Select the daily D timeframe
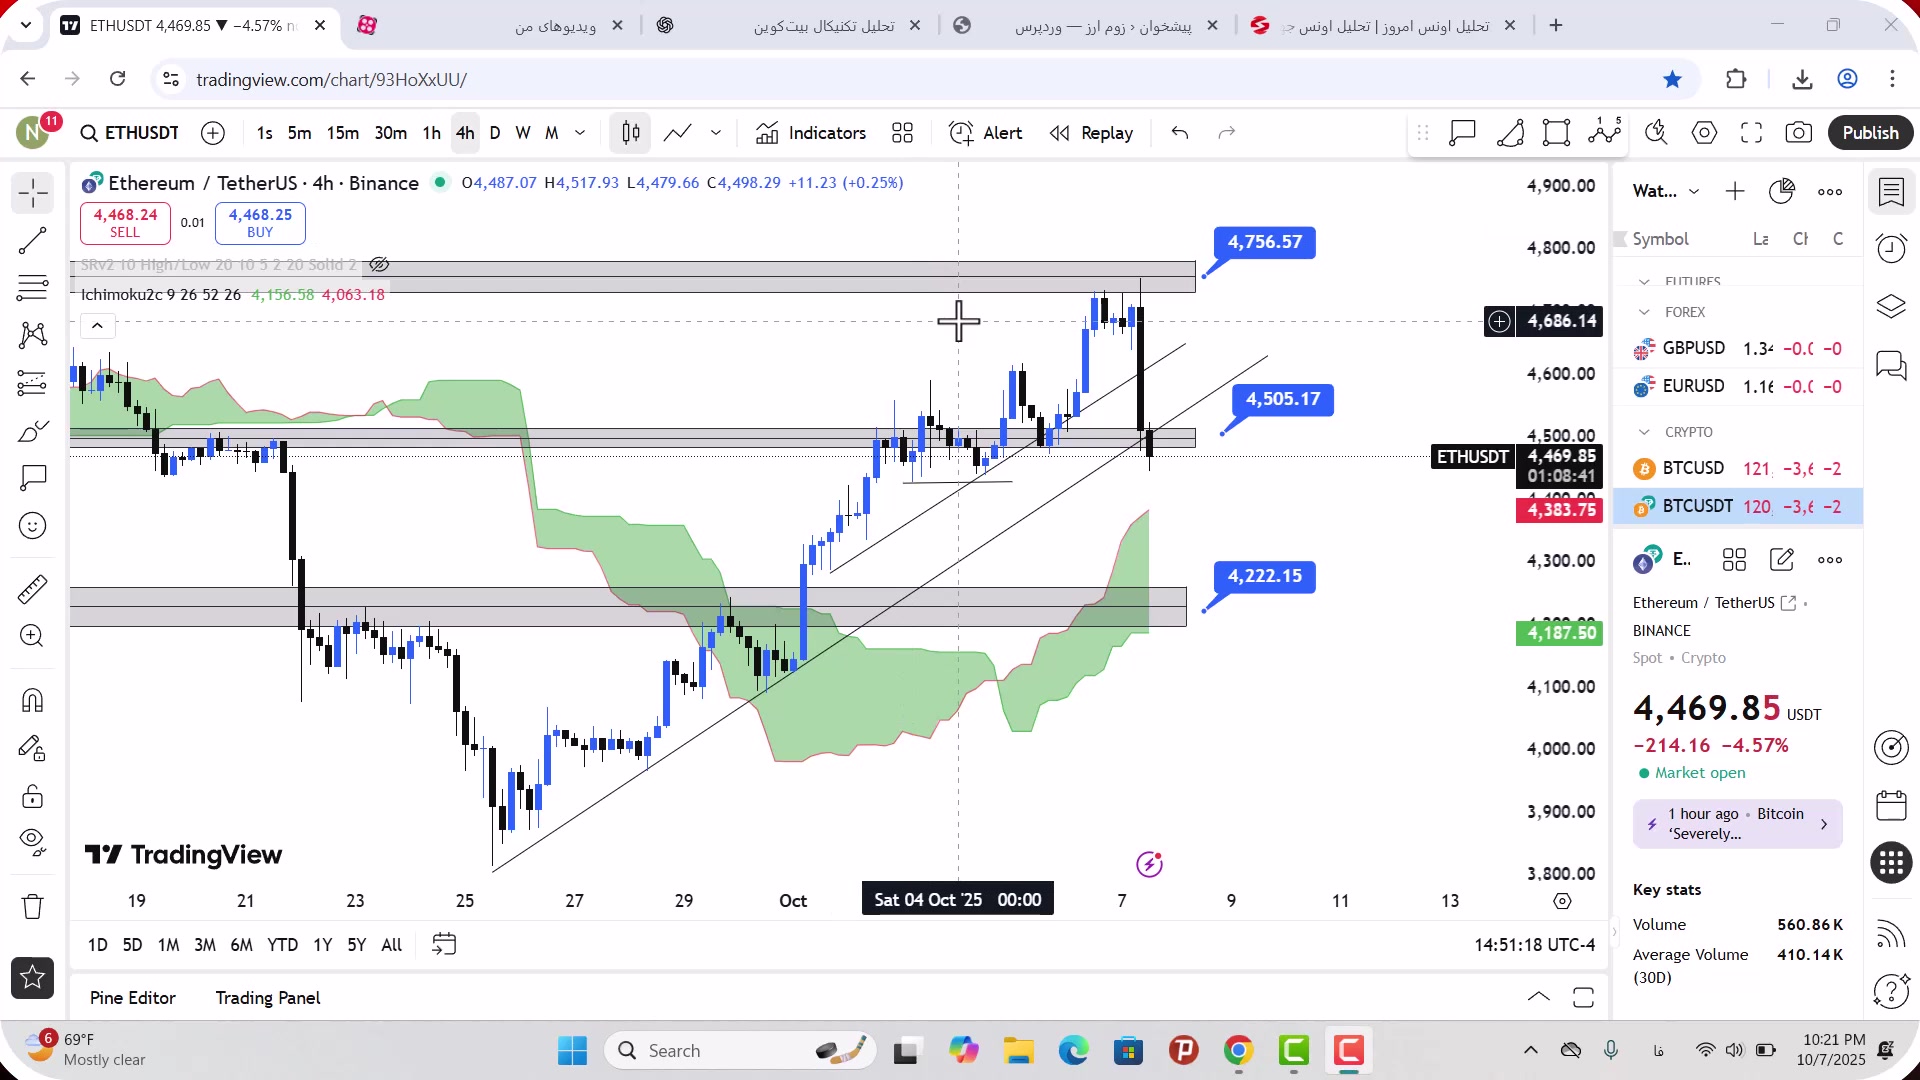Screen dimensions: 1920x1080 [495, 133]
